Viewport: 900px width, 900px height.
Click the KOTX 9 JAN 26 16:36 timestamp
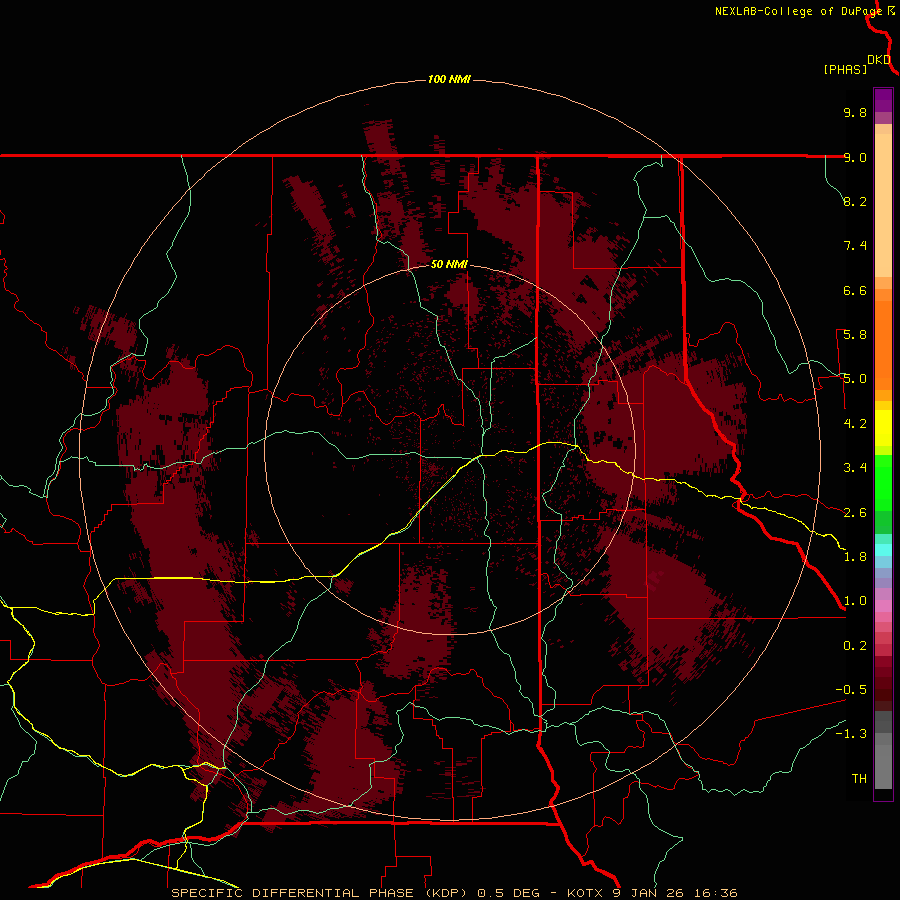652,893
